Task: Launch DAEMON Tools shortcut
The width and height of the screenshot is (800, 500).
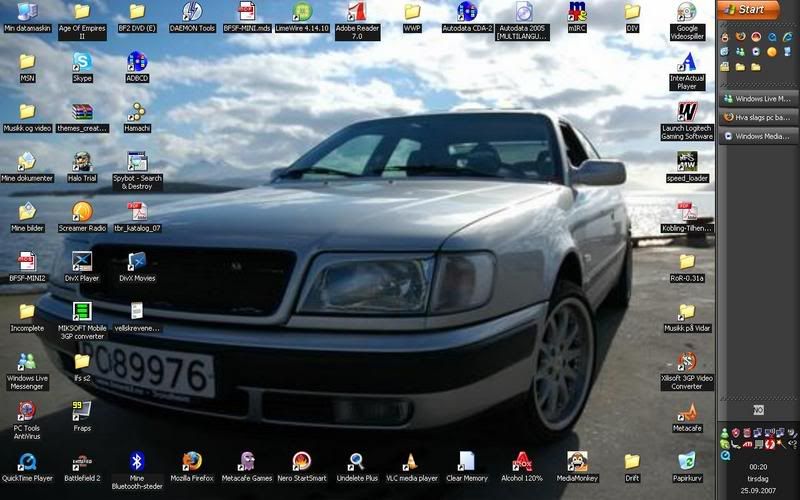Action: tap(192, 12)
